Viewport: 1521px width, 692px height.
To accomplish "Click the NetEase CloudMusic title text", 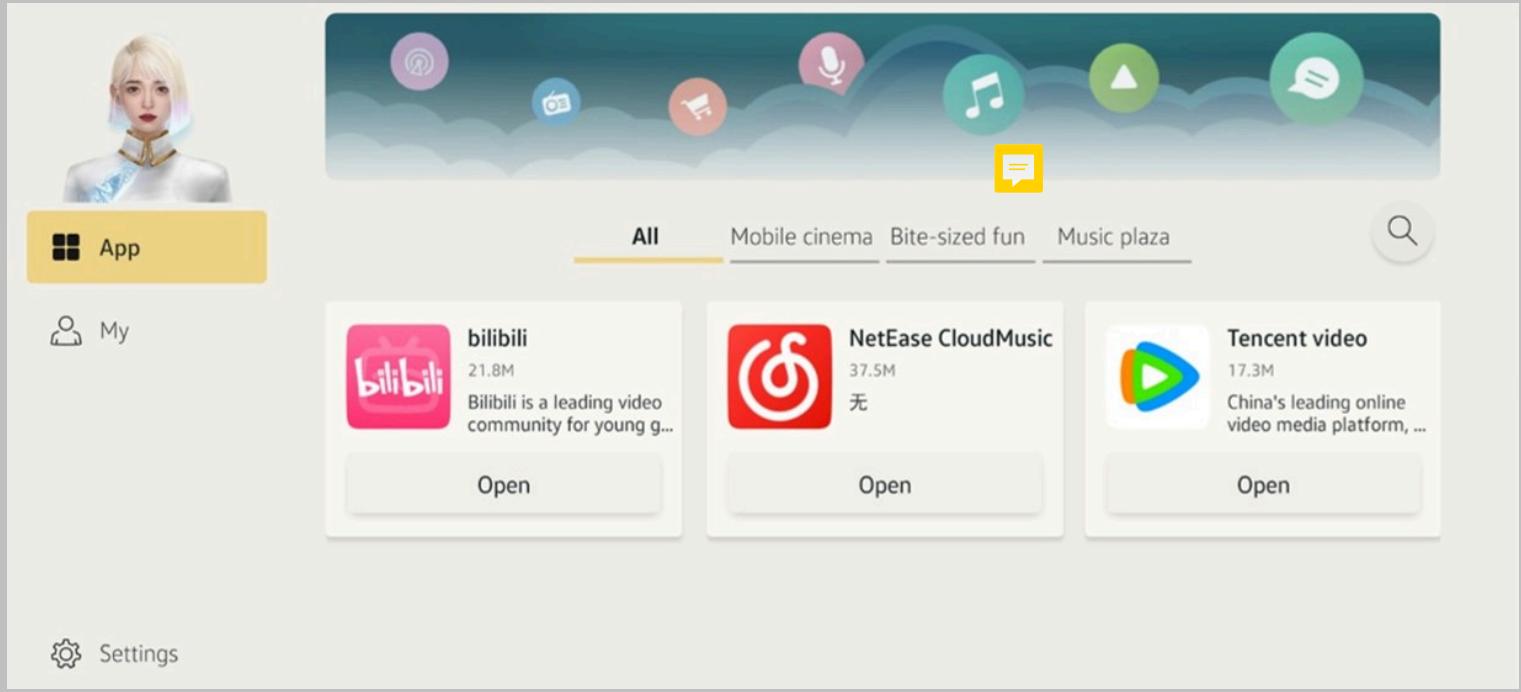I will click(x=951, y=338).
